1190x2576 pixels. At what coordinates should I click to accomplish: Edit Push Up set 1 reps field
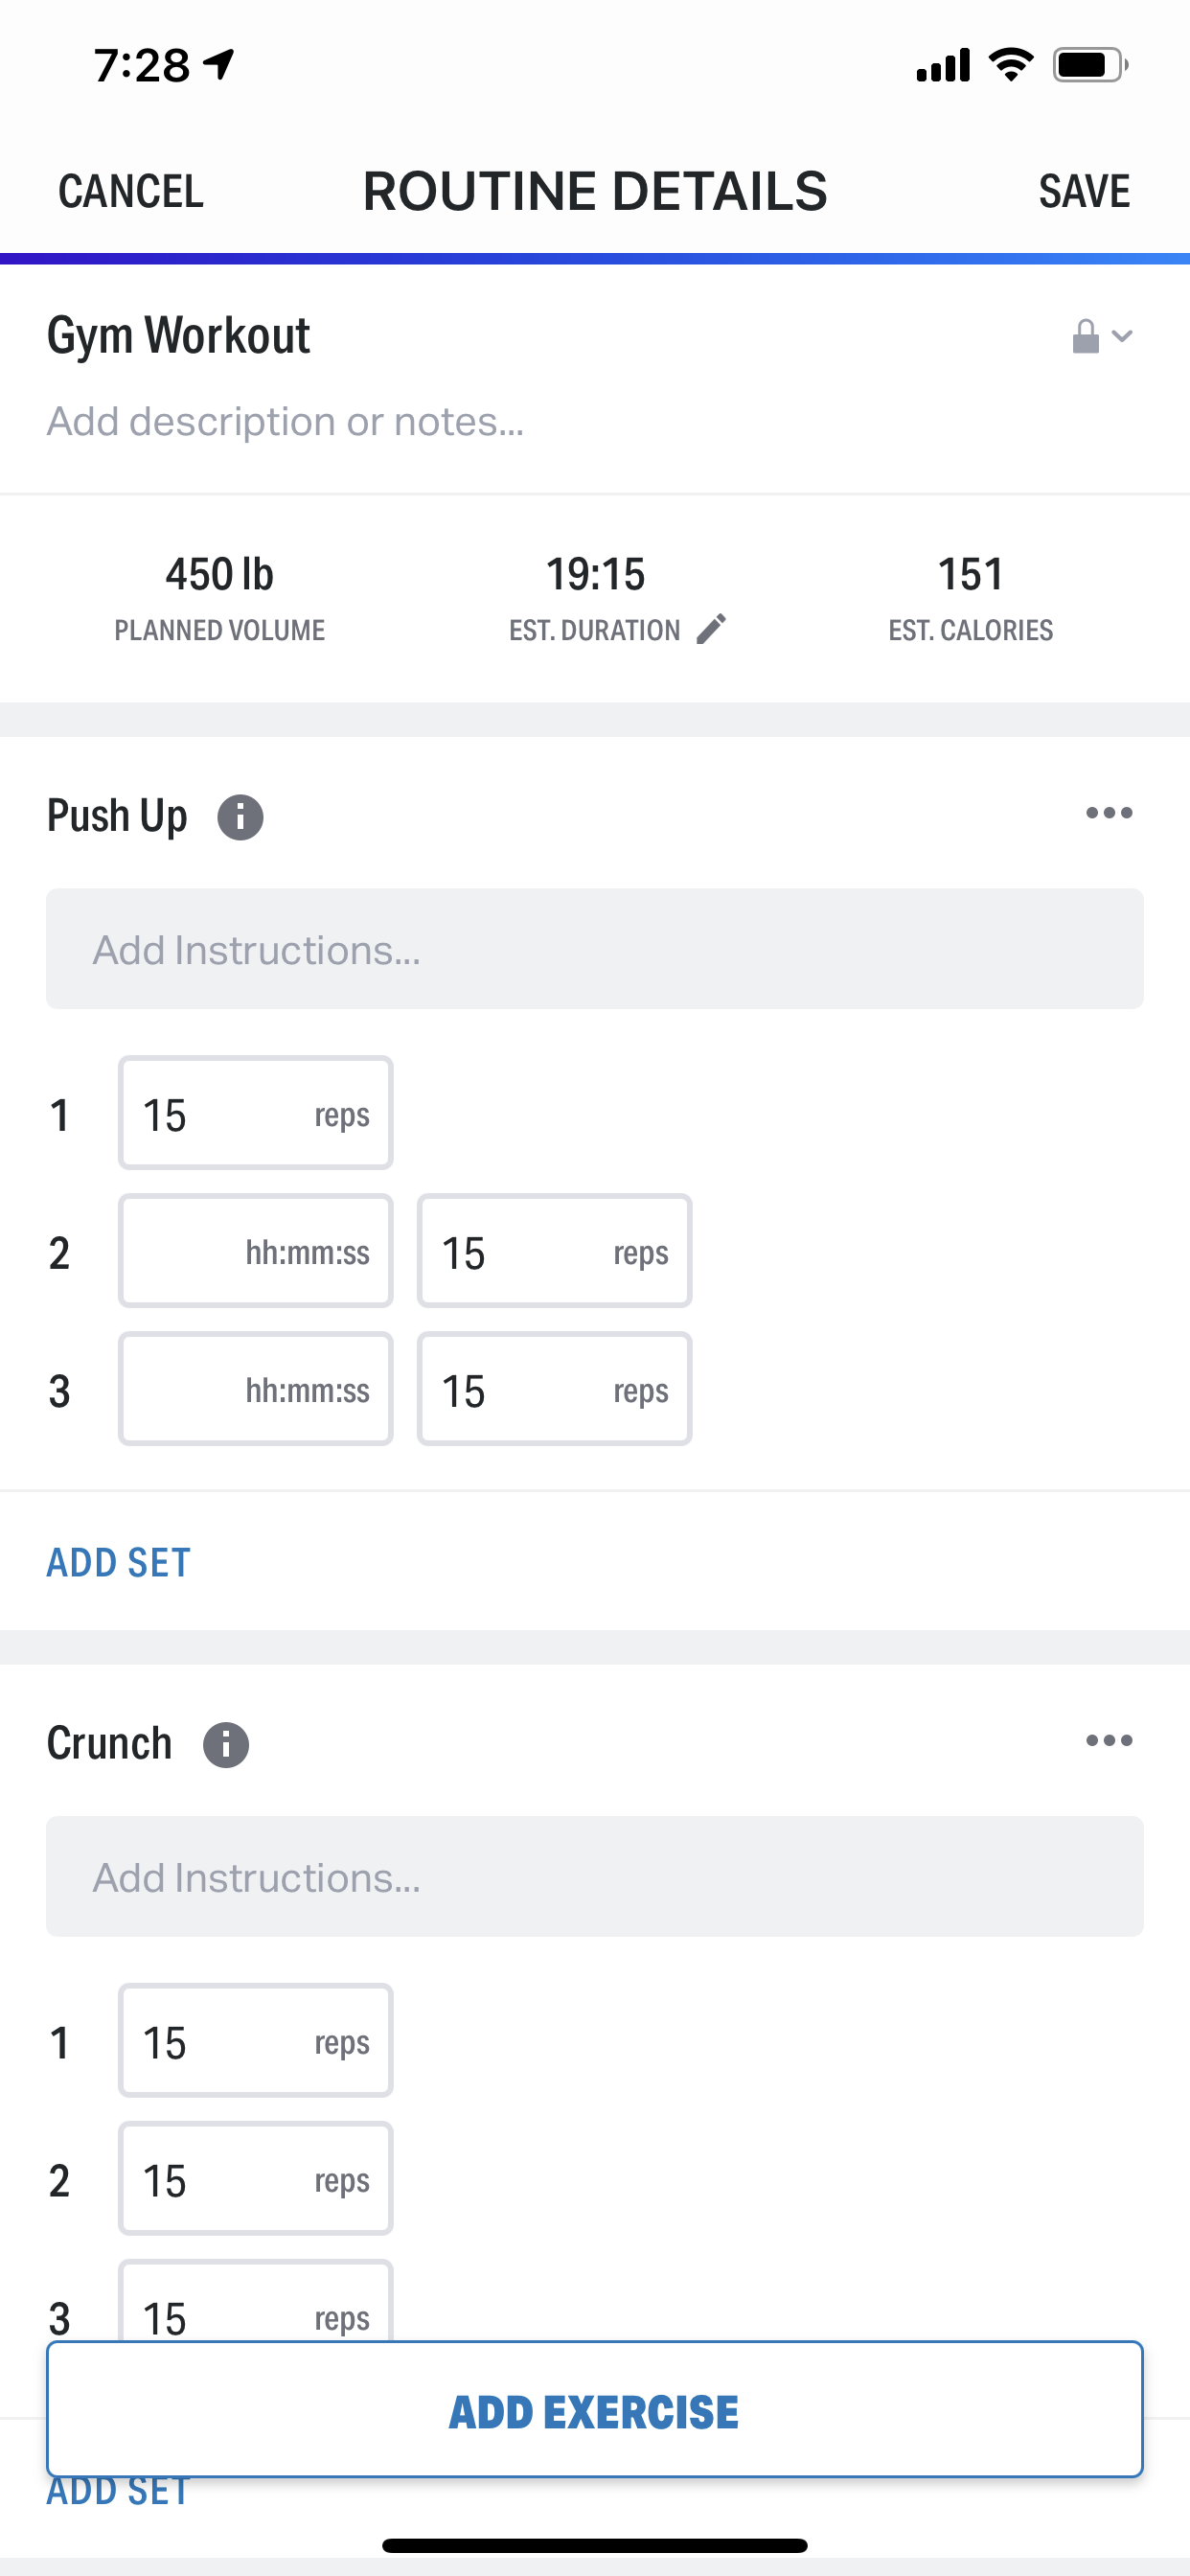coord(255,1113)
